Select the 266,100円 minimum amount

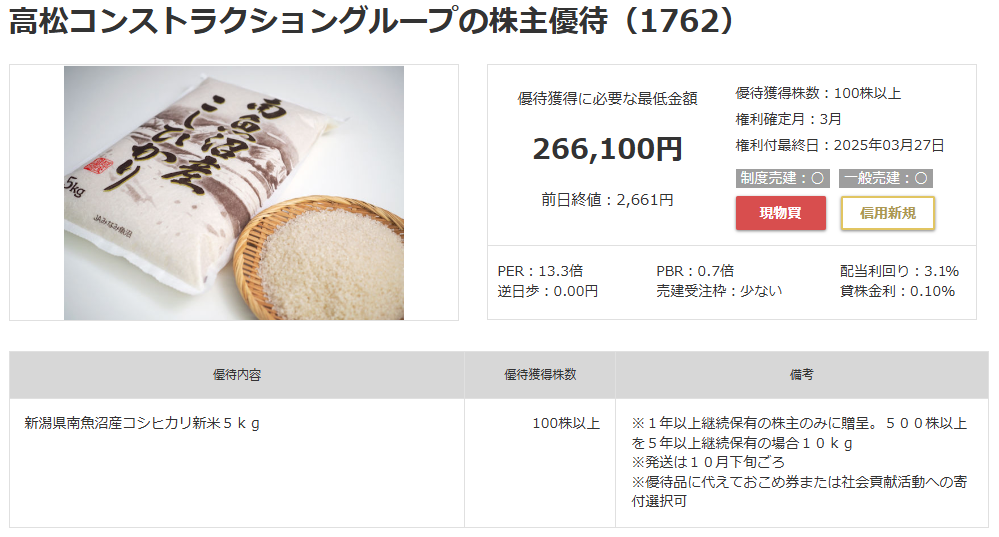point(607,148)
